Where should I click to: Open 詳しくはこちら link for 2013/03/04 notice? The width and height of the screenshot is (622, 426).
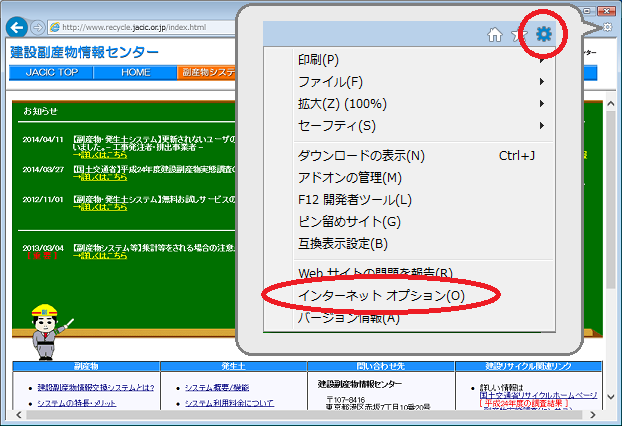(104, 256)
